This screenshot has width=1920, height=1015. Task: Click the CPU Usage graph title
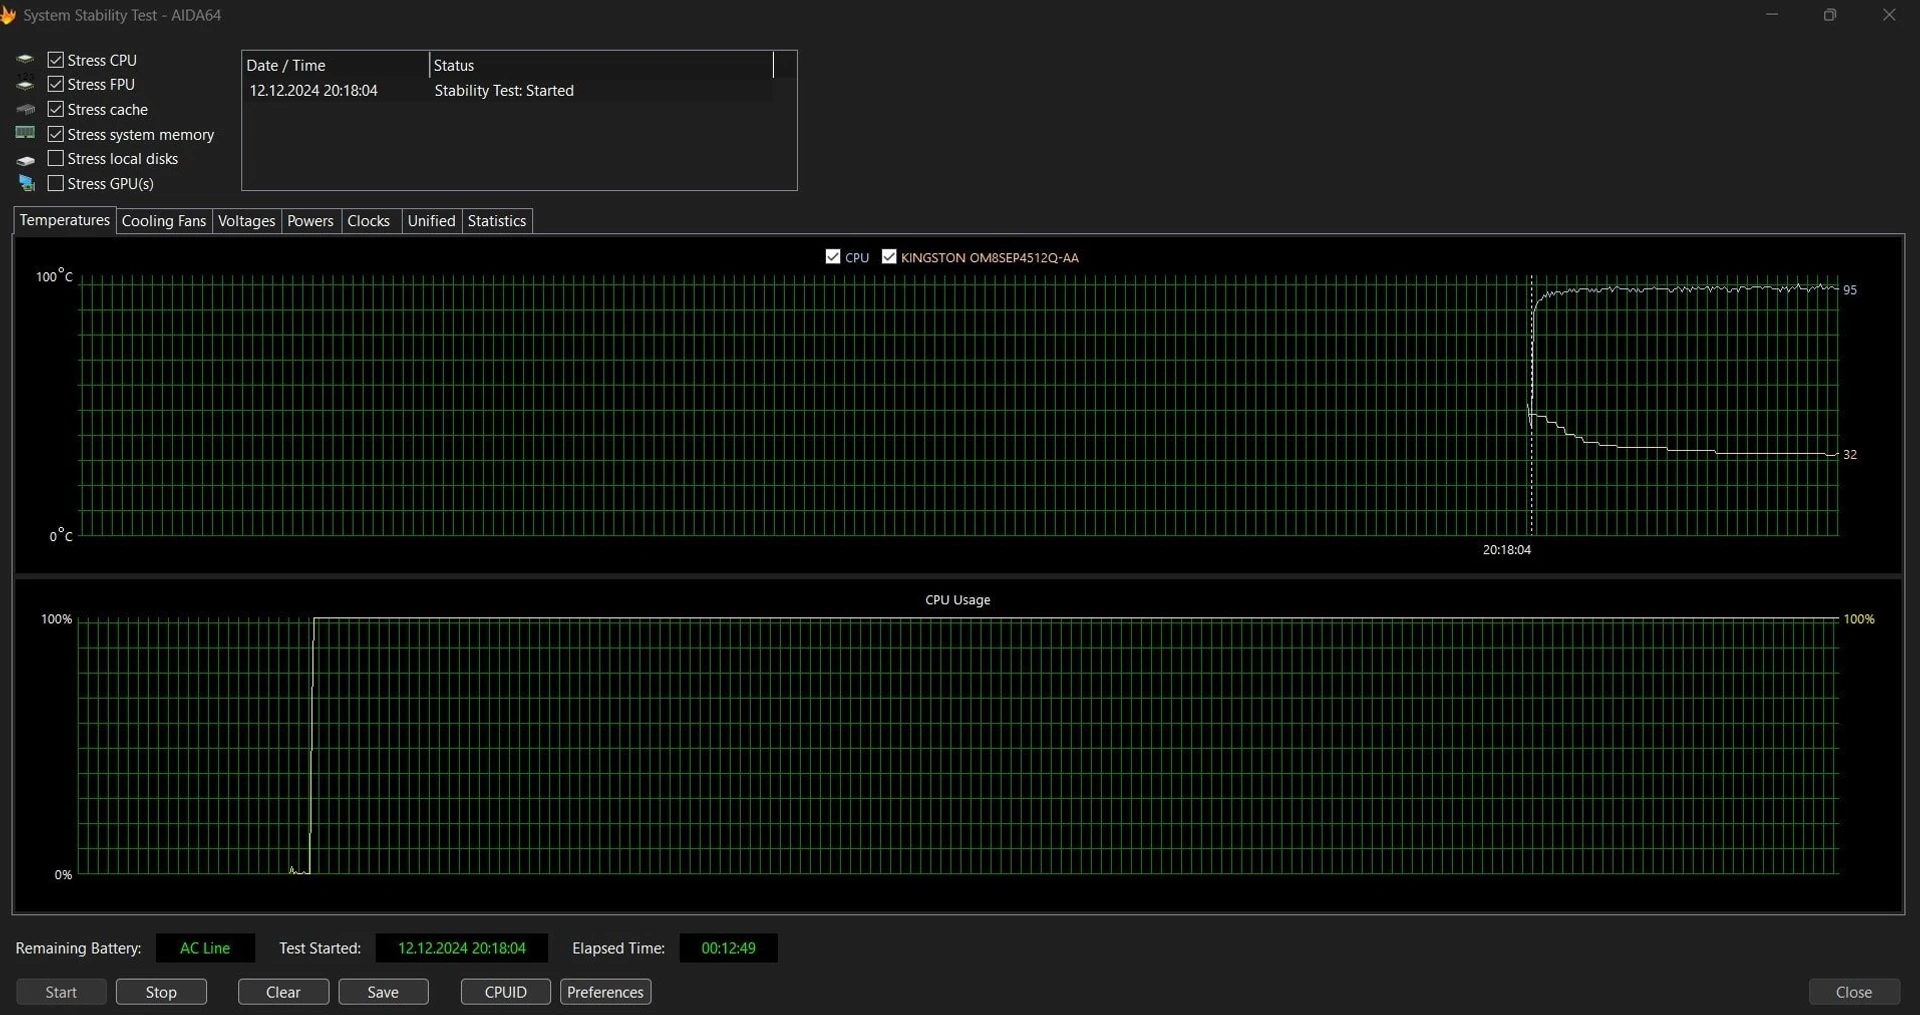point(958,600)
